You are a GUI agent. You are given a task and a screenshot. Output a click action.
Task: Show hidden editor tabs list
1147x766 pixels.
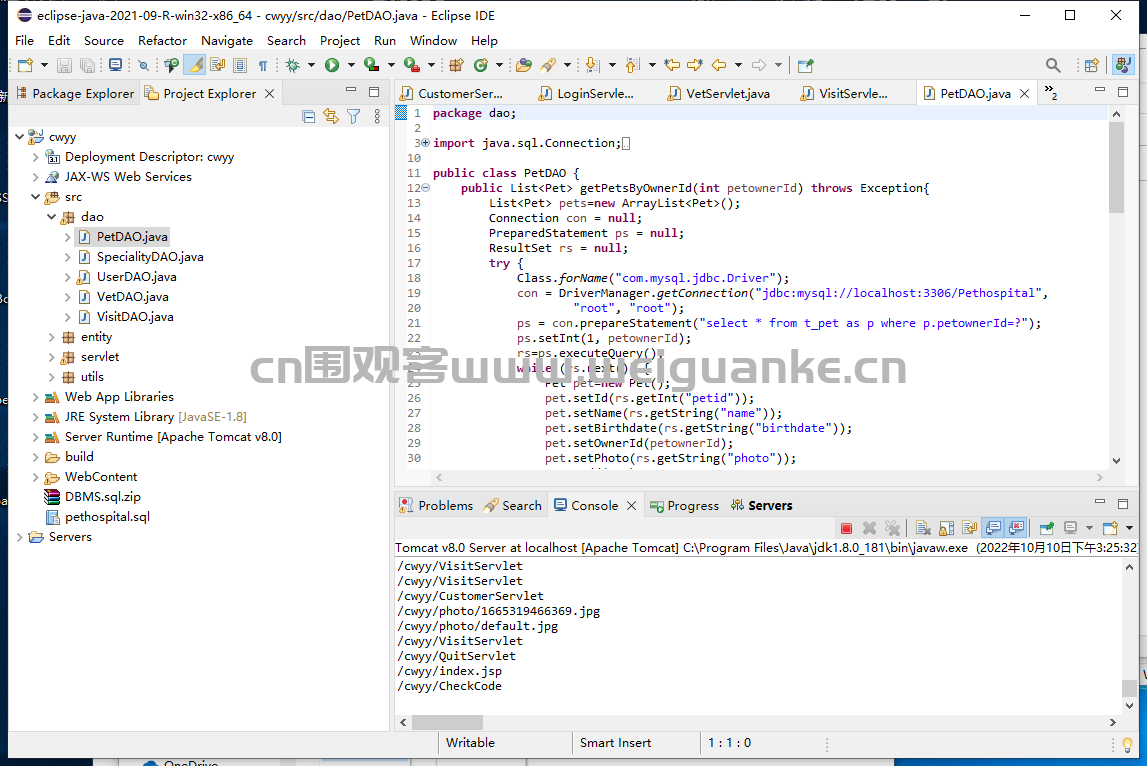coord(1051,92)
